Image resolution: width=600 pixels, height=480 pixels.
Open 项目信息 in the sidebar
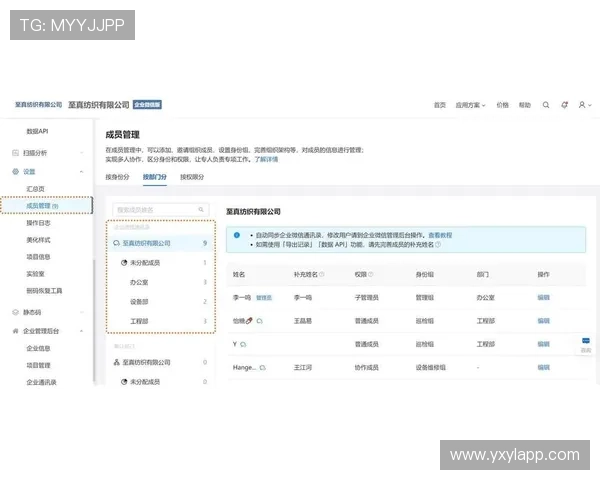click(38, 257)
